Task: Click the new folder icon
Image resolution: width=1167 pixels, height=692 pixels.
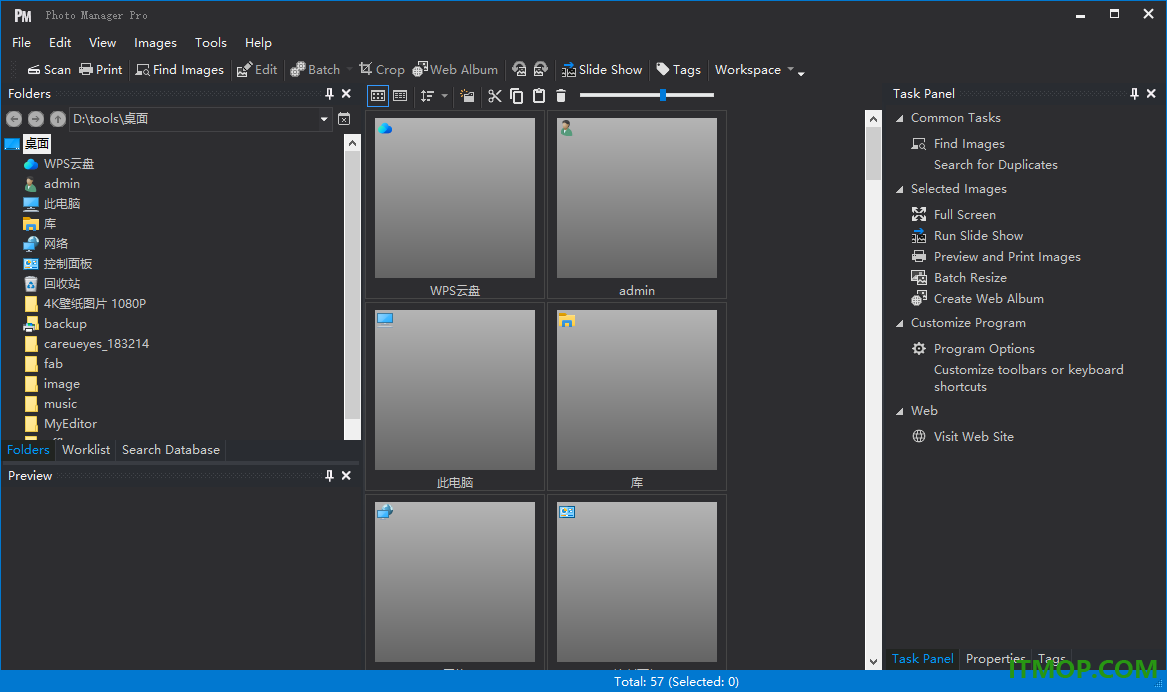Action: pyautogui.click(x=467, y=95)
